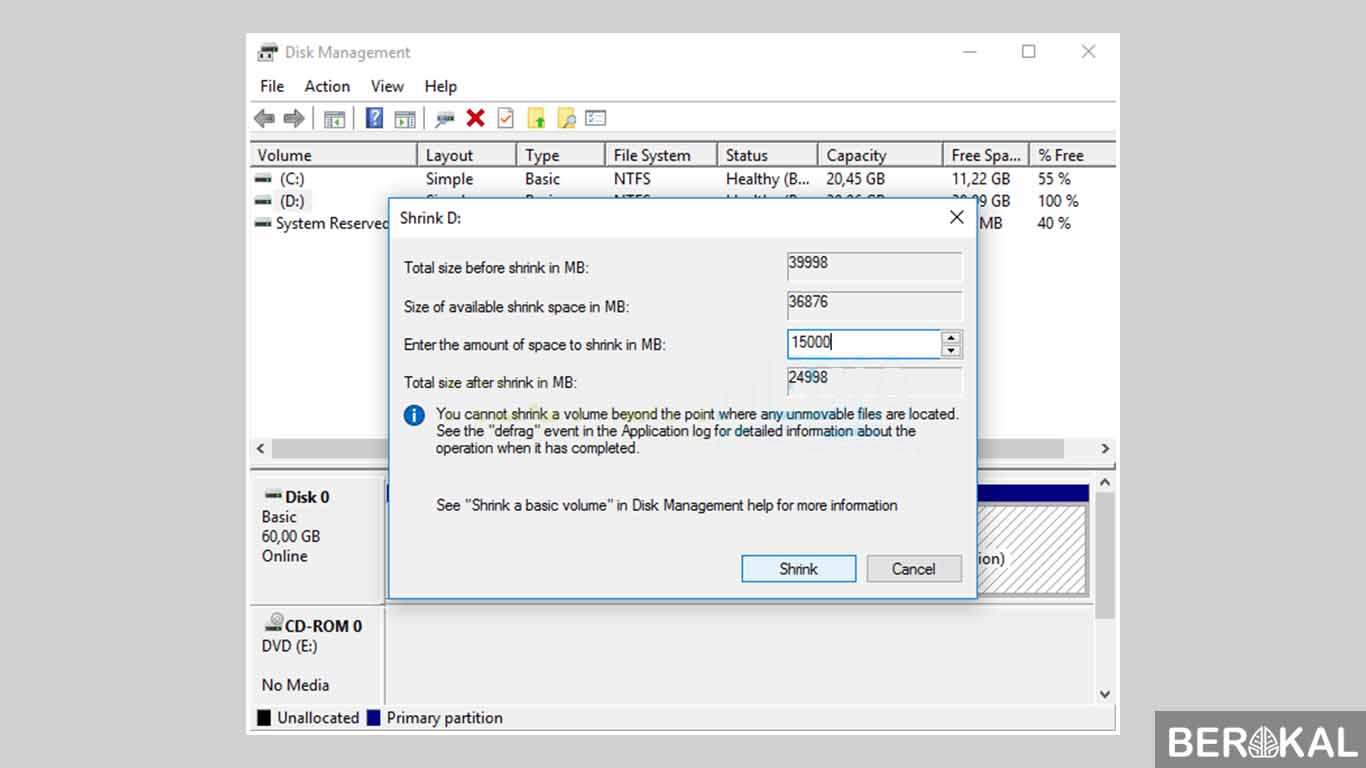Click the 100 % free cell

[x=1058, y=201]
